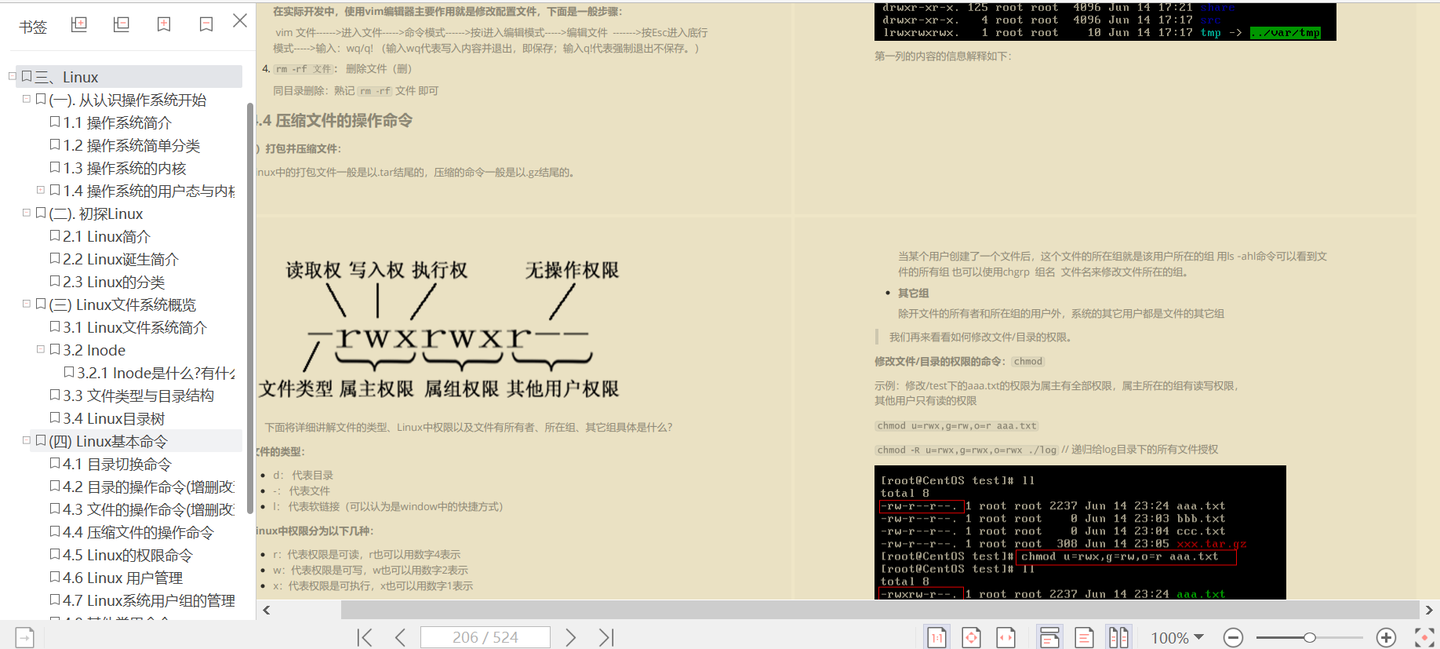
Task: Open the 100% zoom level dropdown
Action: click(x=1178, y=638)
